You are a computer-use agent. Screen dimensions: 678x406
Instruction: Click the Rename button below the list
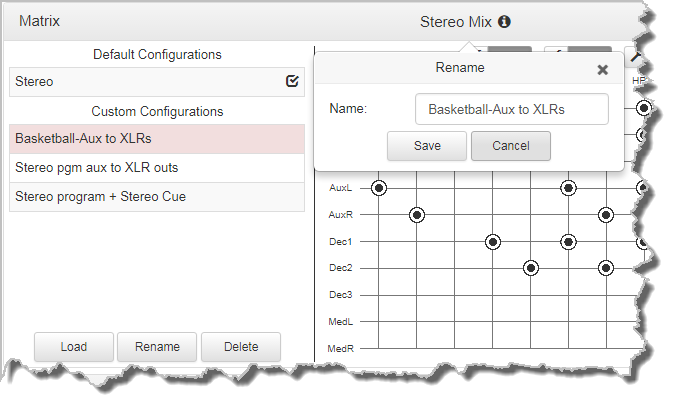(x=156, y=347)
